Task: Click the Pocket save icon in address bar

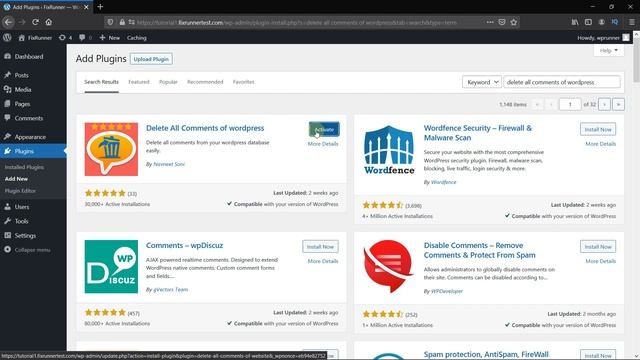Action: tap(502, 22)
